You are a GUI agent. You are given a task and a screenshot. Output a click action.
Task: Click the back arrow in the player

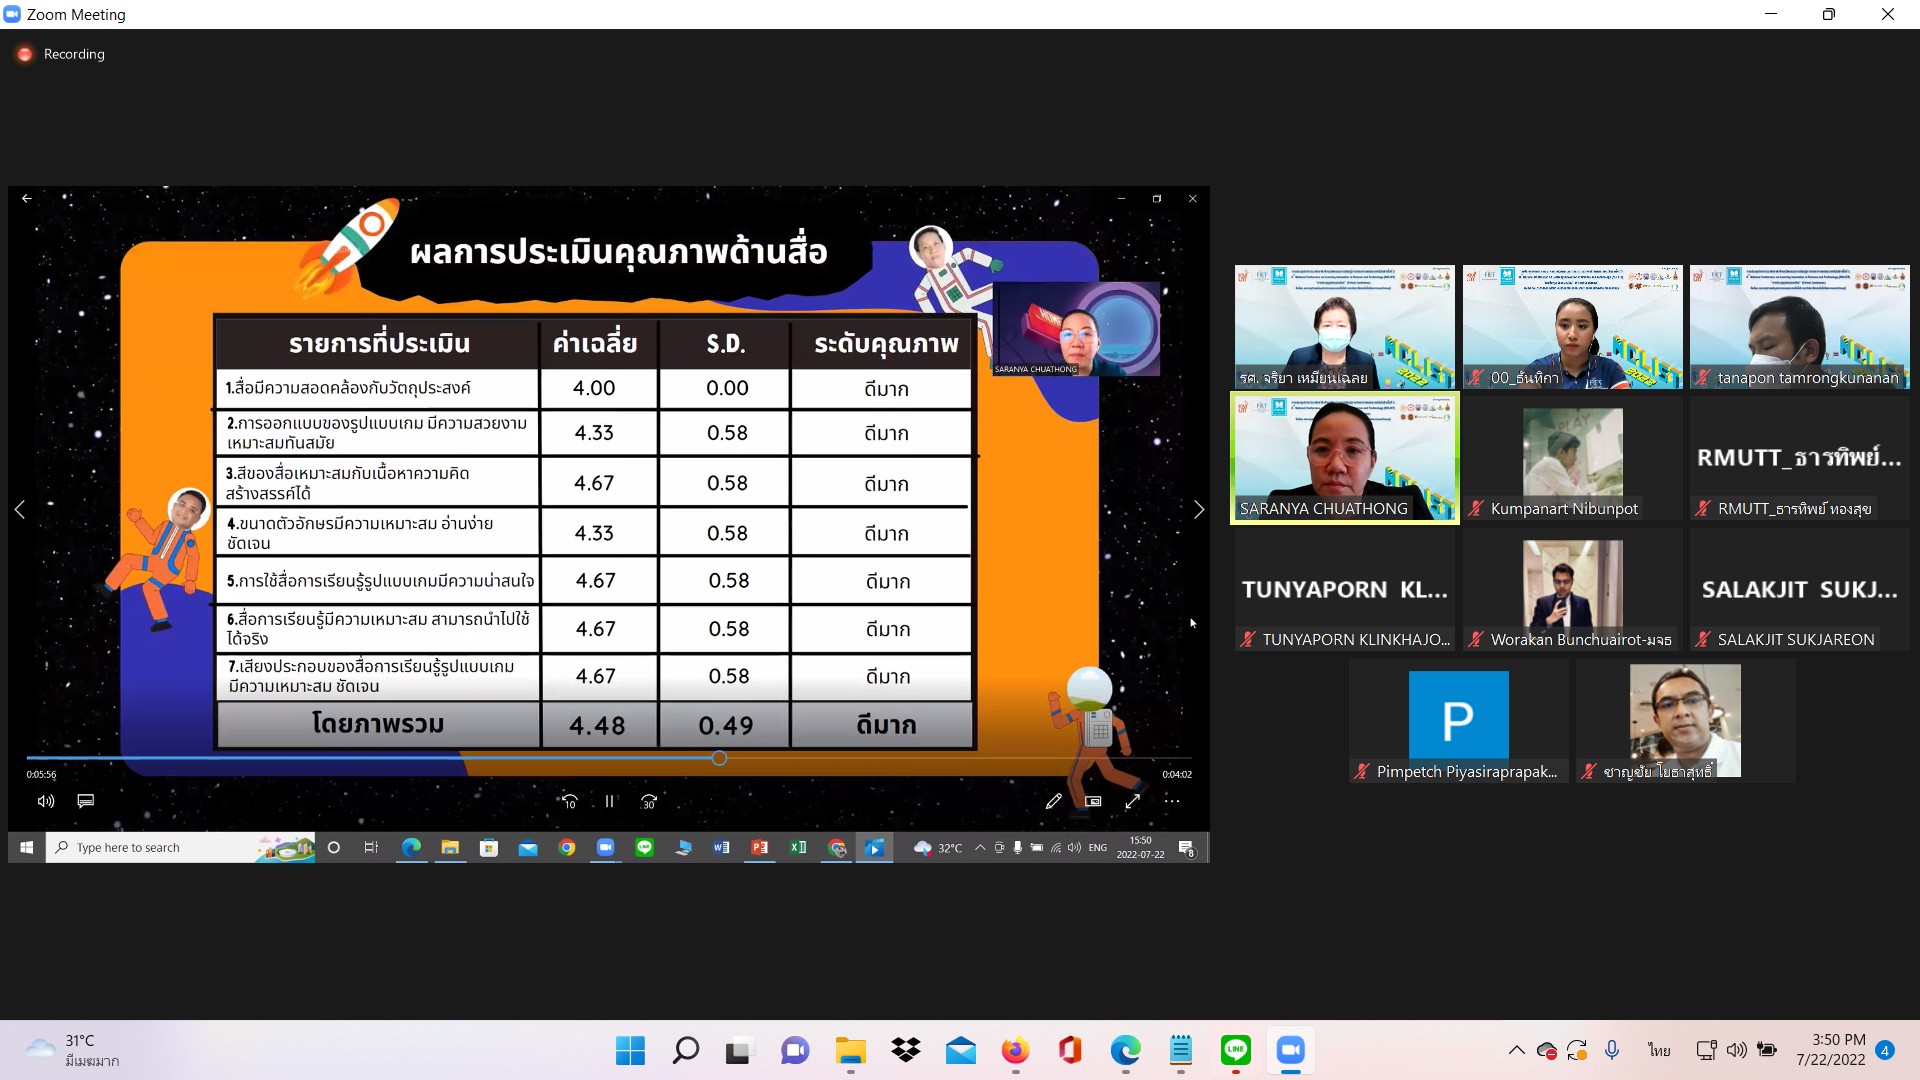point(27,198)
